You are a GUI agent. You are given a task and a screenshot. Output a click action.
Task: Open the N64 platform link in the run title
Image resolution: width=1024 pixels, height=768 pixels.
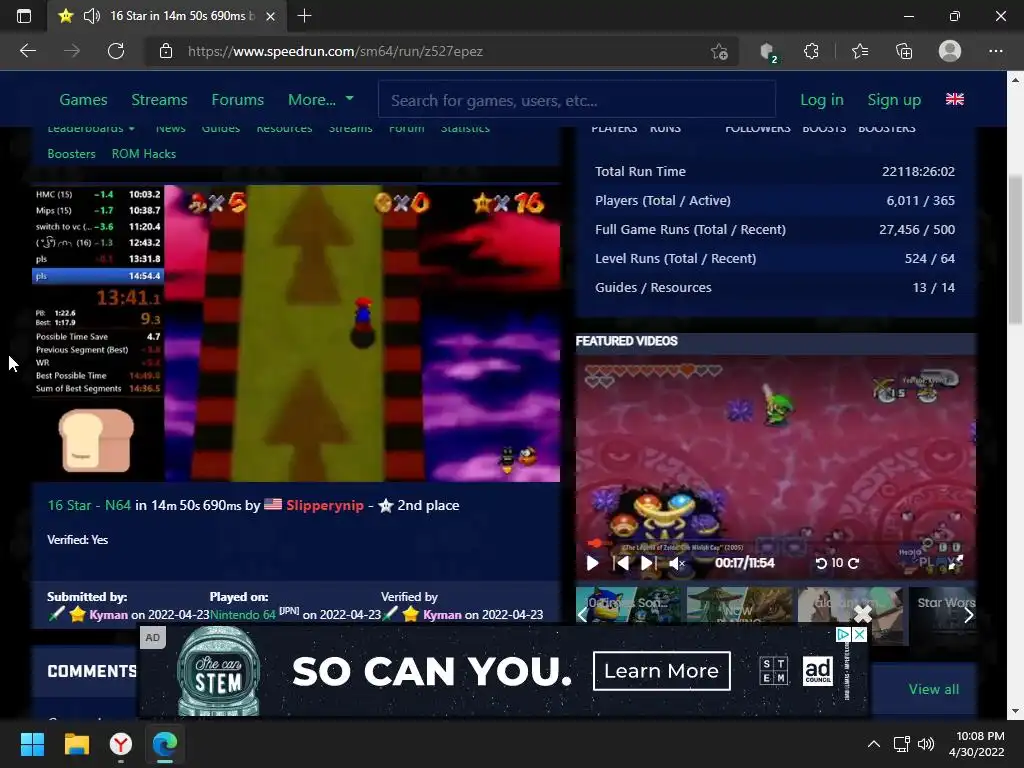point(118,505)
